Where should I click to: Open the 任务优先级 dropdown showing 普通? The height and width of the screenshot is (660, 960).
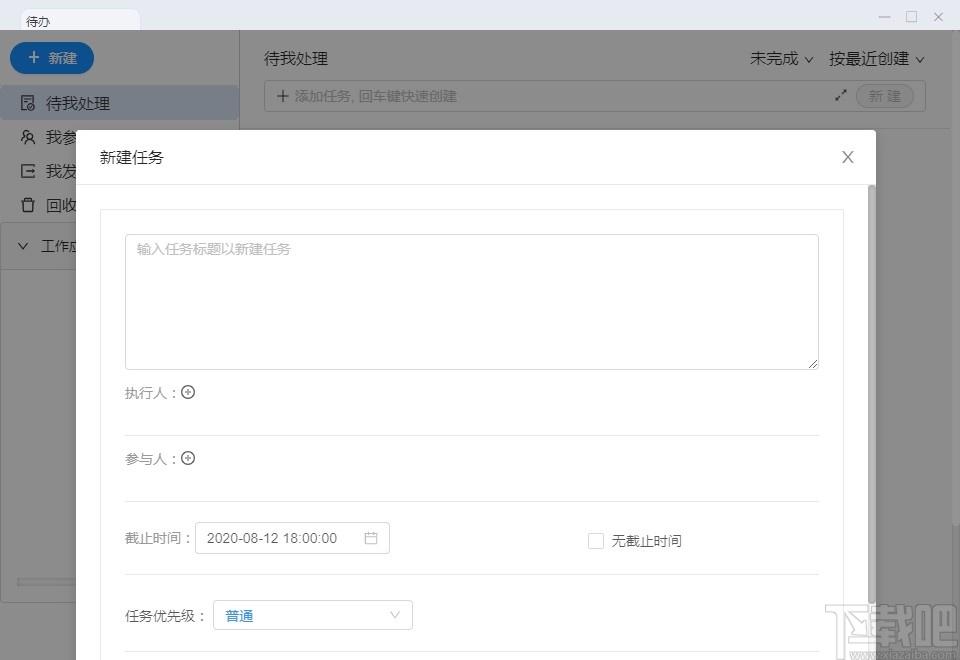(x=313, y=615)
